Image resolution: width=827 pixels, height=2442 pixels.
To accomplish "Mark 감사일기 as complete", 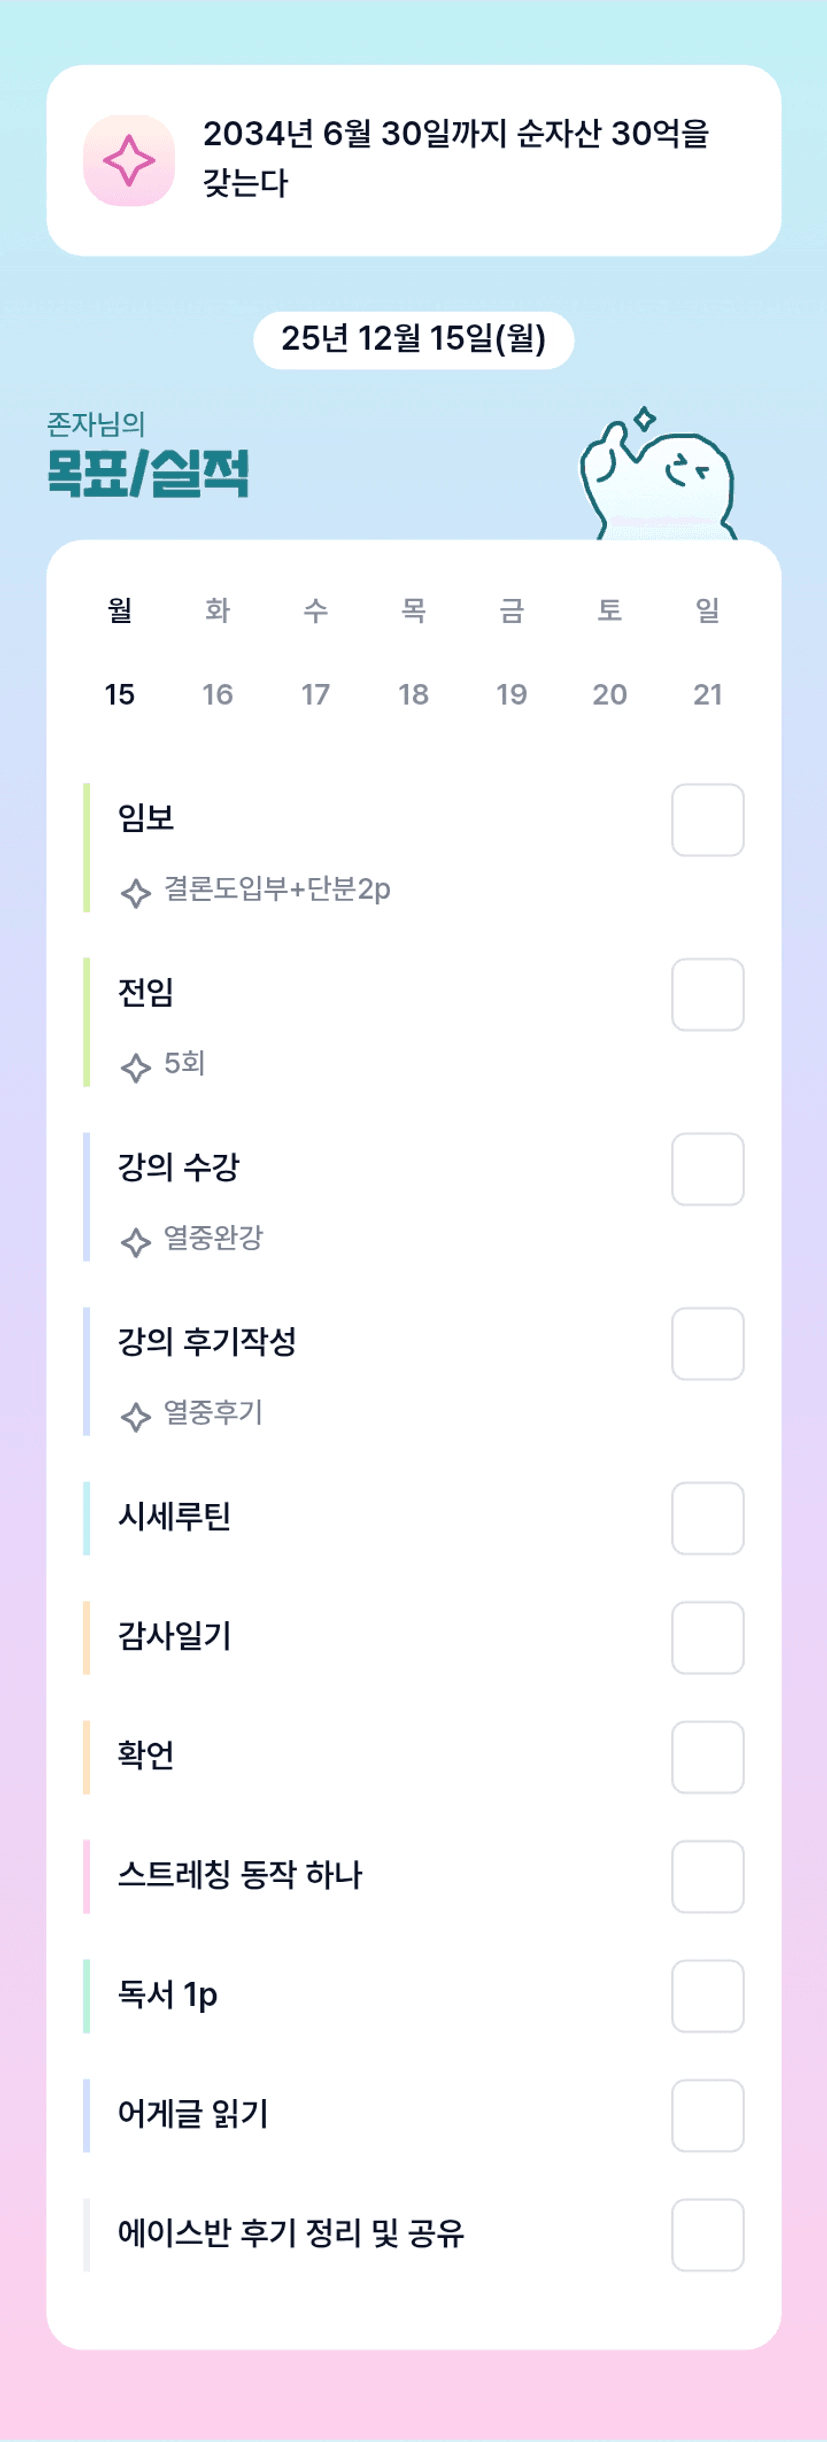I will coord(707,1638).
